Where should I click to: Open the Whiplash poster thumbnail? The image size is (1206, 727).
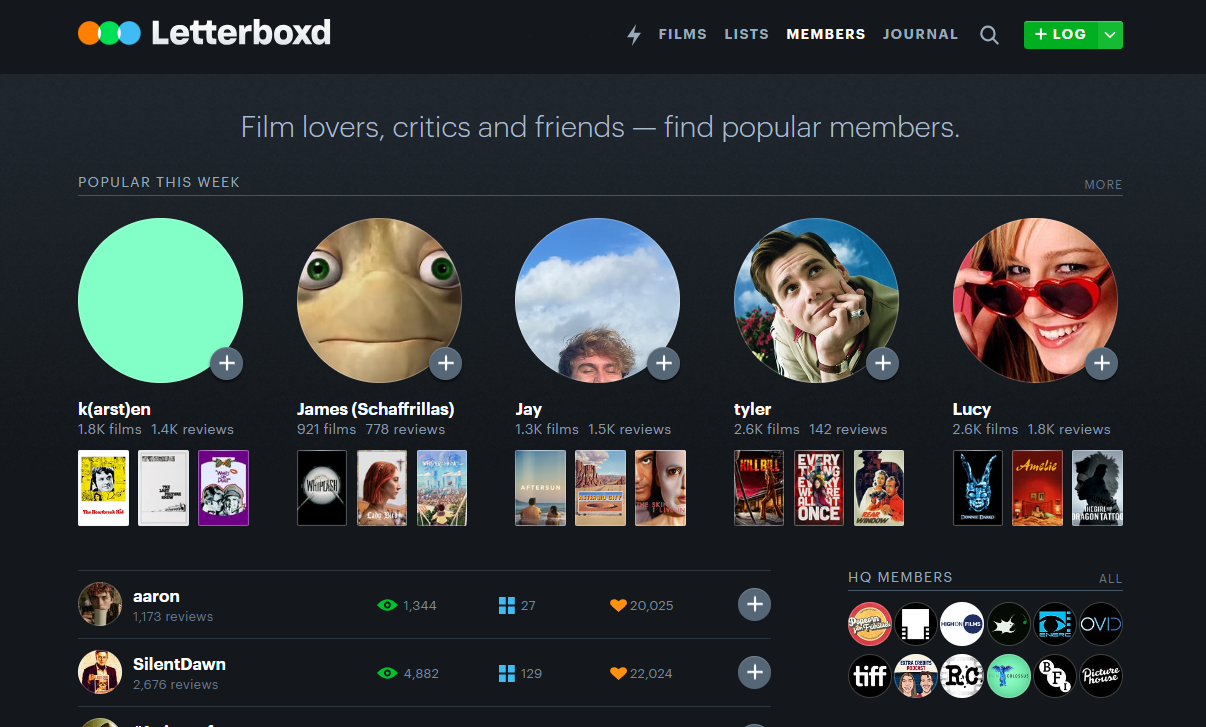coord(322,488)
